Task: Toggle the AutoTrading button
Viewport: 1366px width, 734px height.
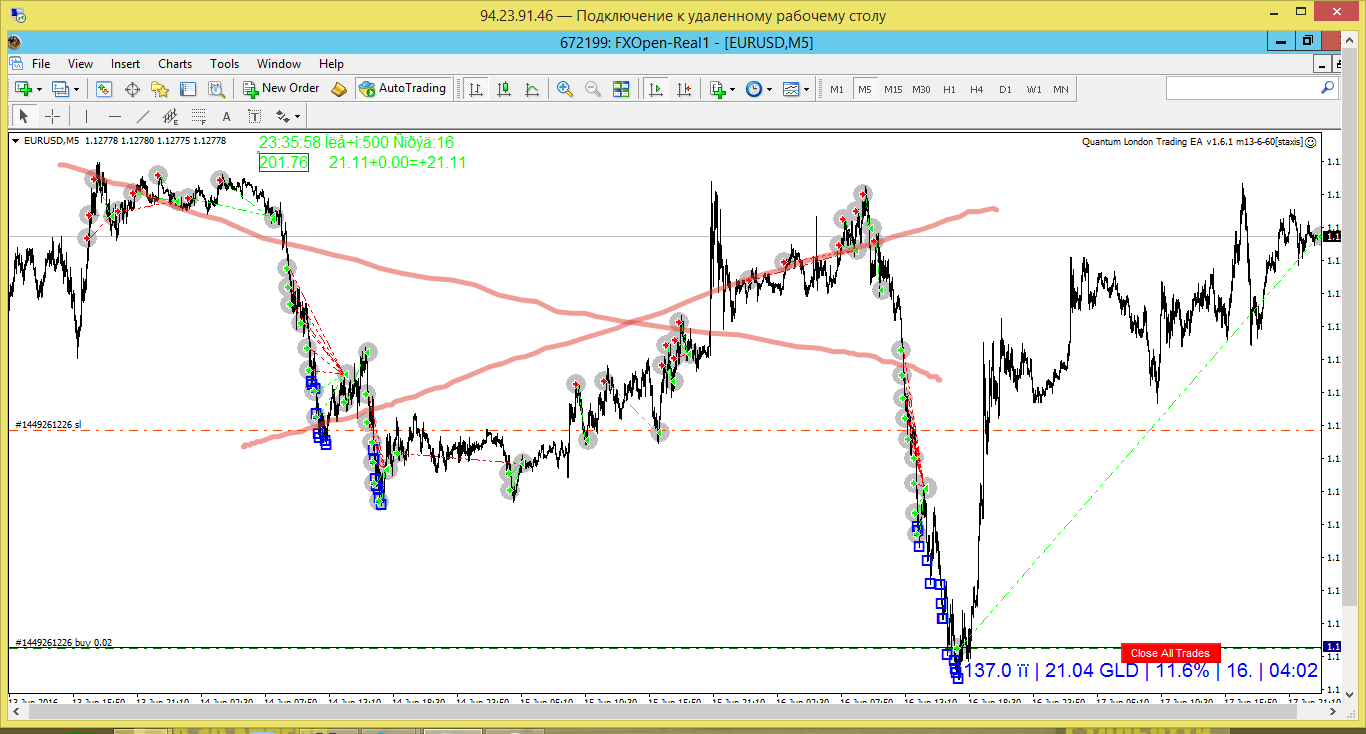Action: 402,89
